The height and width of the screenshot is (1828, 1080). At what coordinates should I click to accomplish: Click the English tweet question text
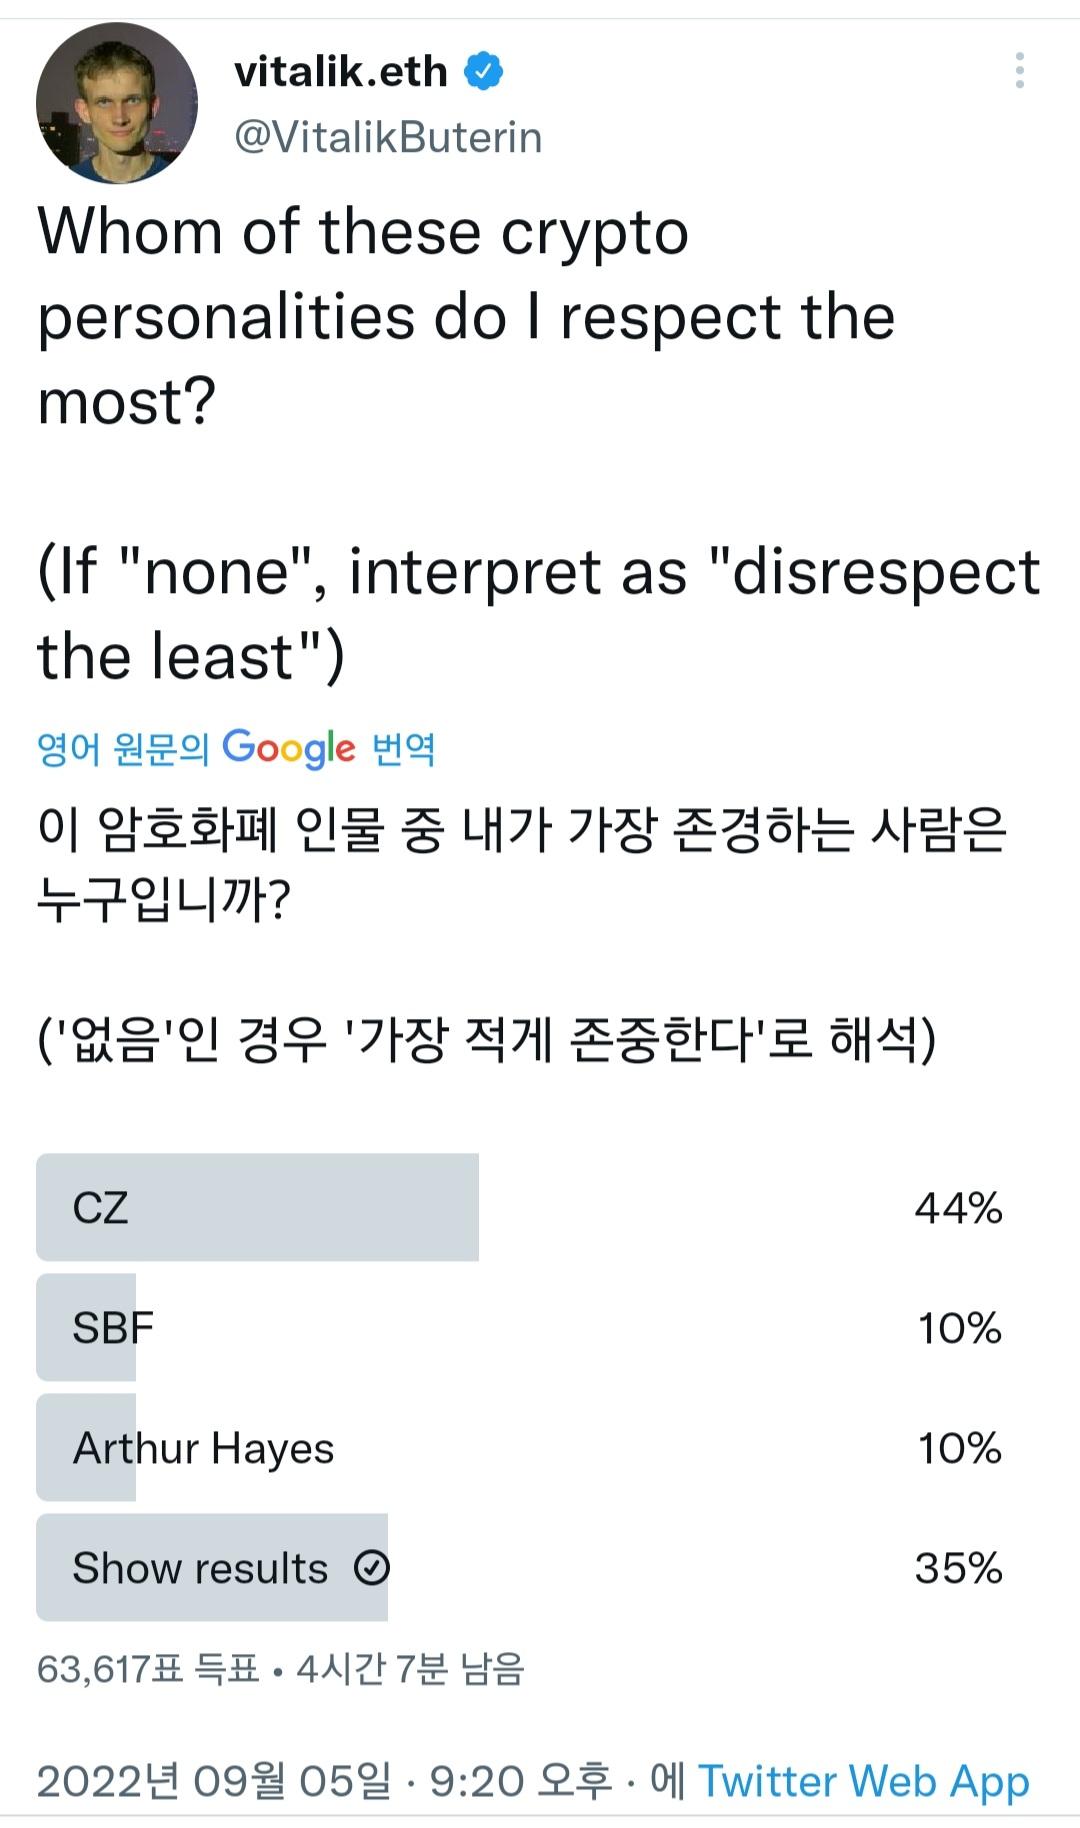tap(539, 444)
